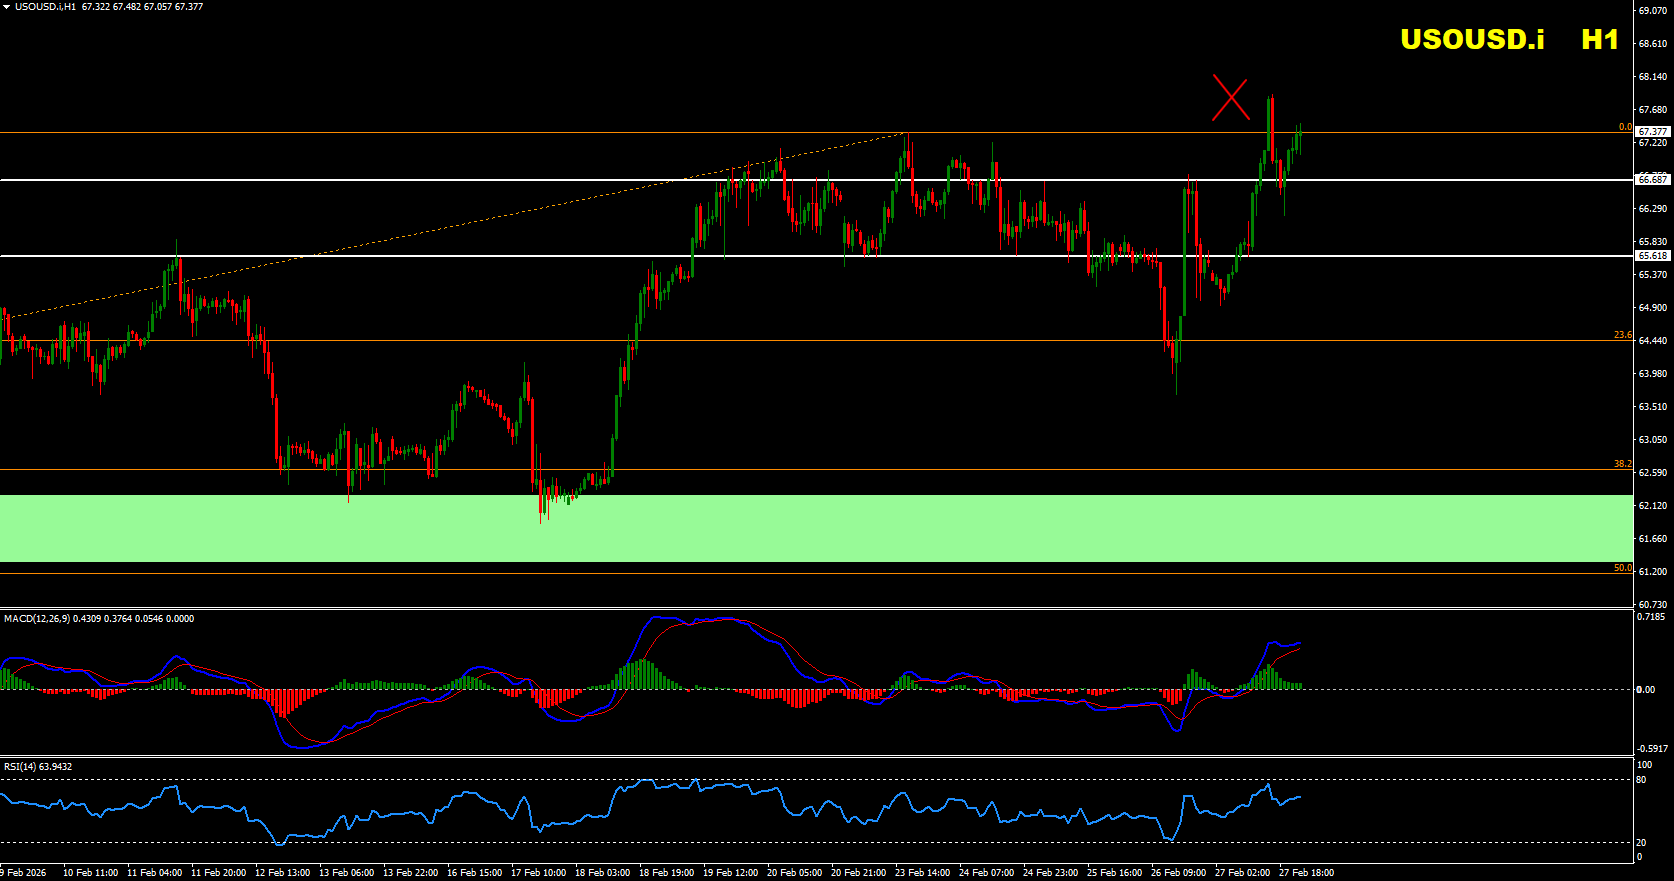This screenshot has width=1674, height=881.
Task: Click the Fibonacci 0.0 level label
Action: click(1624, 127)
